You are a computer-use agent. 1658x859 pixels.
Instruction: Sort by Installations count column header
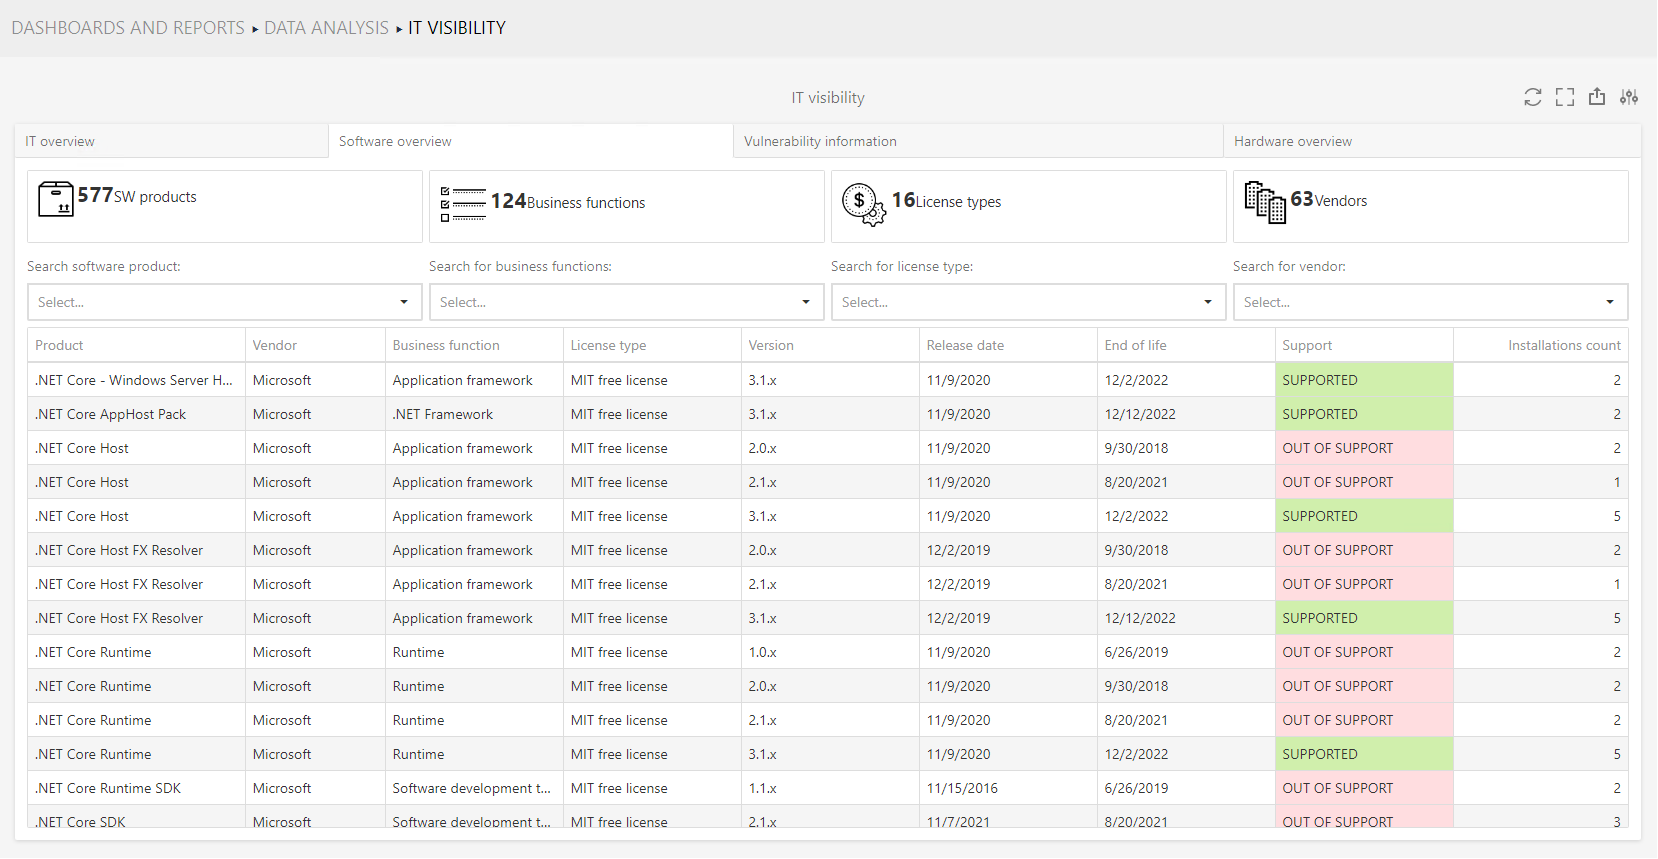[1563, 345]
